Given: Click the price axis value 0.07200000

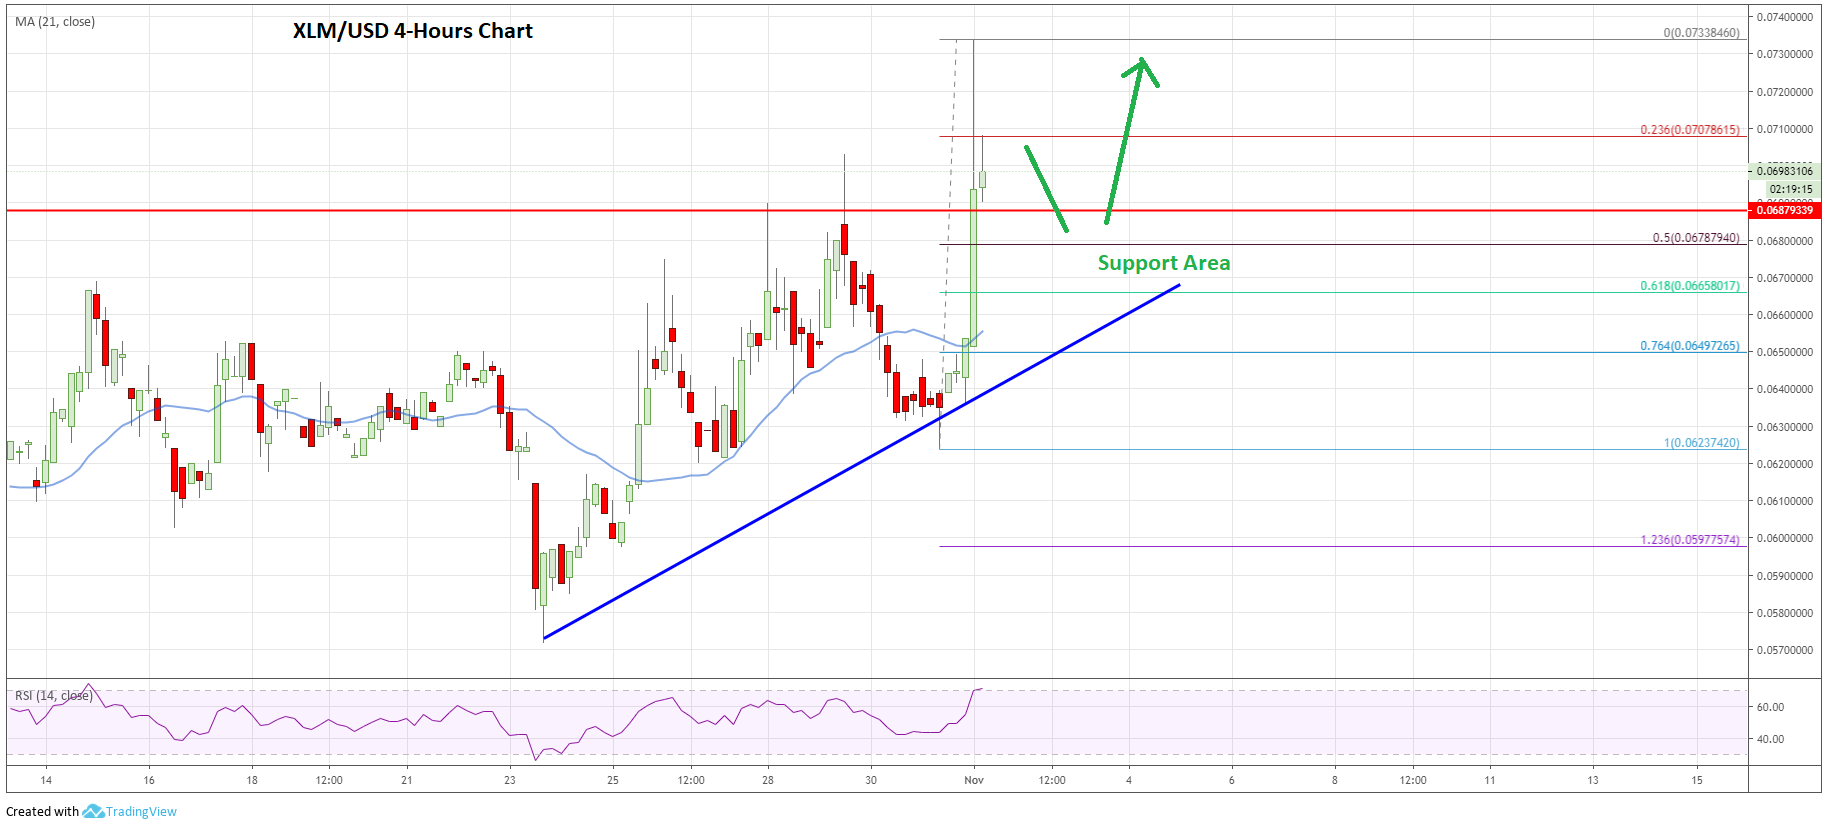Looking at the screenshot, I should (x=1785, y=92).
